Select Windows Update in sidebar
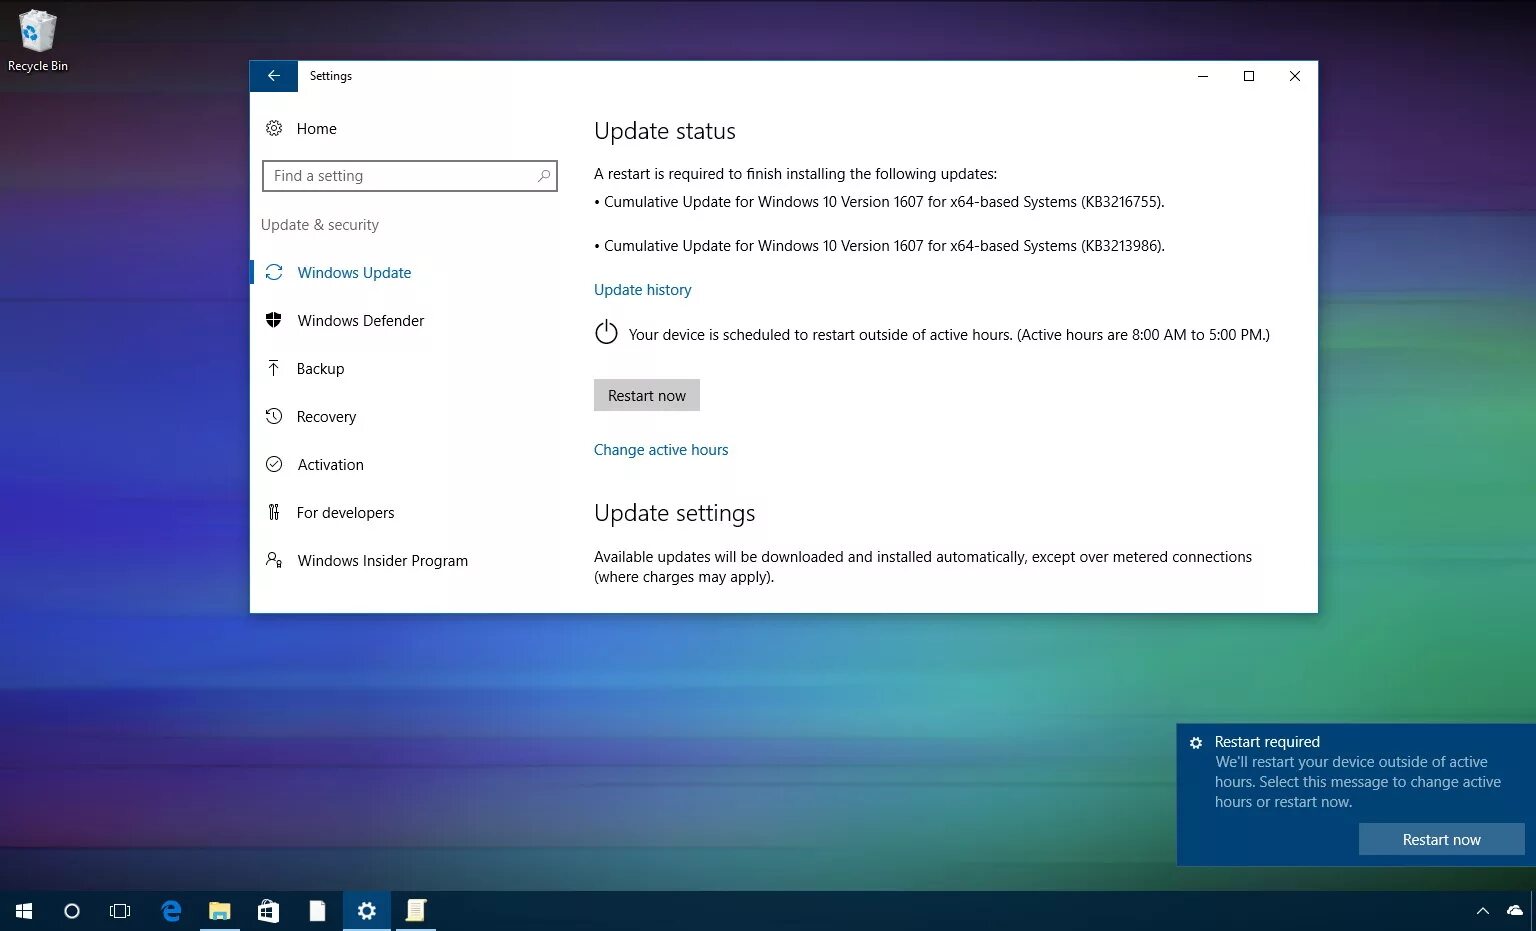This screenshot has height=931, width=1536. point(354,272)
